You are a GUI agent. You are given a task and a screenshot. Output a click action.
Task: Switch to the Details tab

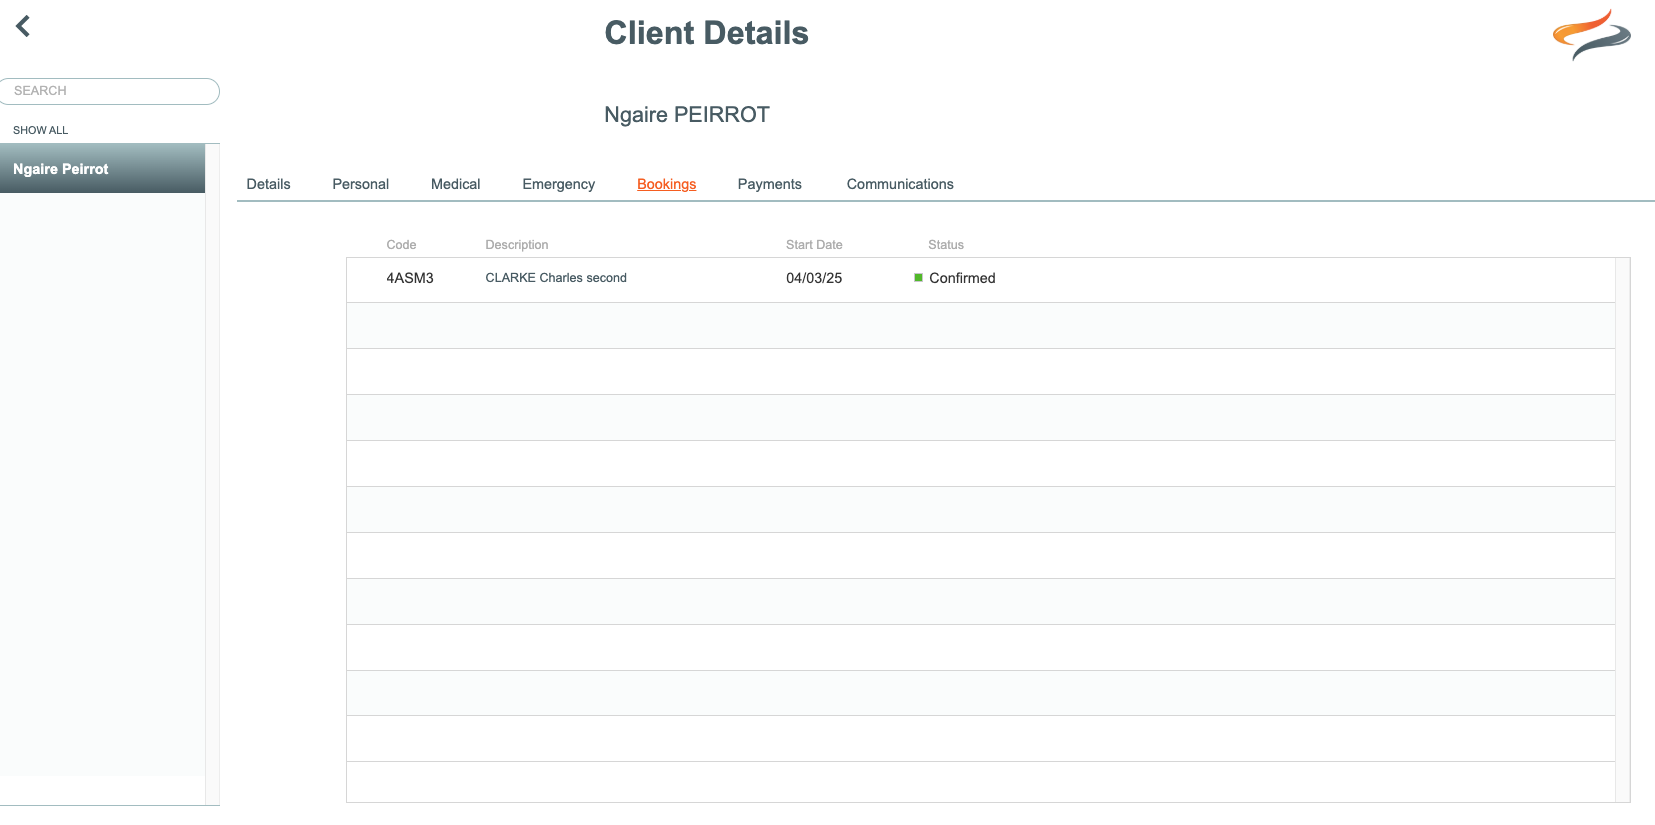(268, 184)
